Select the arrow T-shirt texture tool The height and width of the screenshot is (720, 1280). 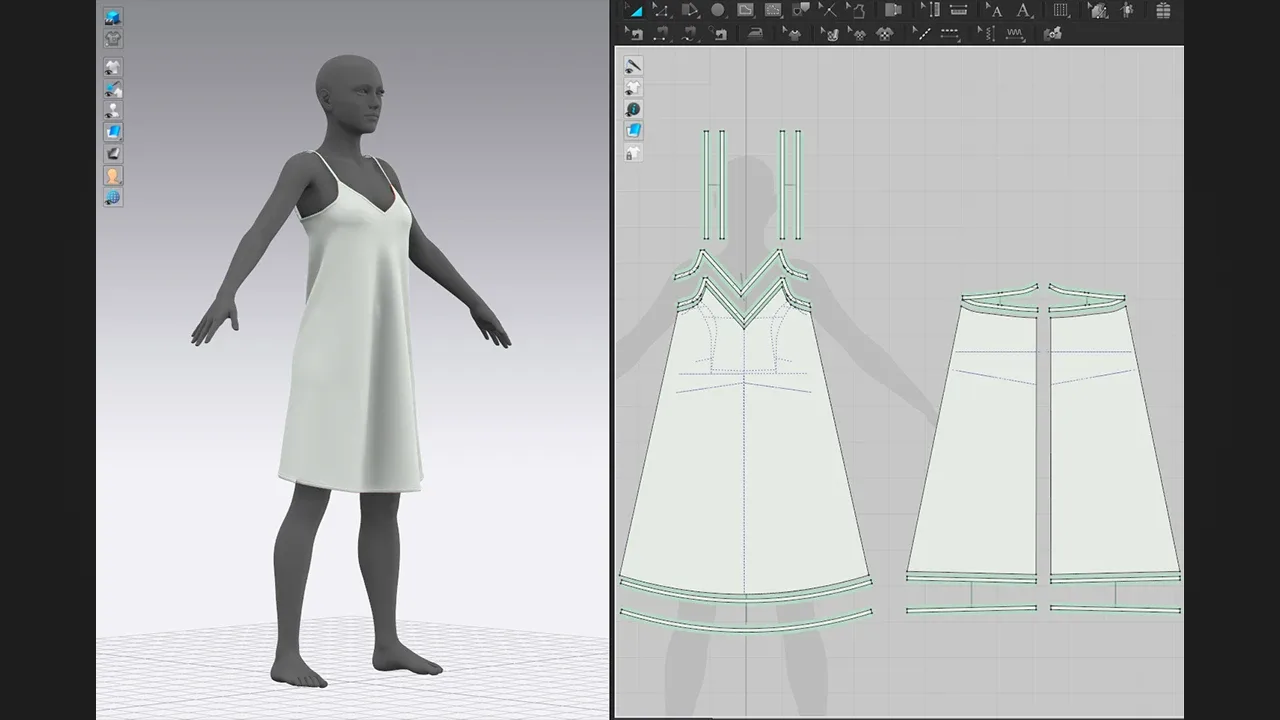pos(792,33)
